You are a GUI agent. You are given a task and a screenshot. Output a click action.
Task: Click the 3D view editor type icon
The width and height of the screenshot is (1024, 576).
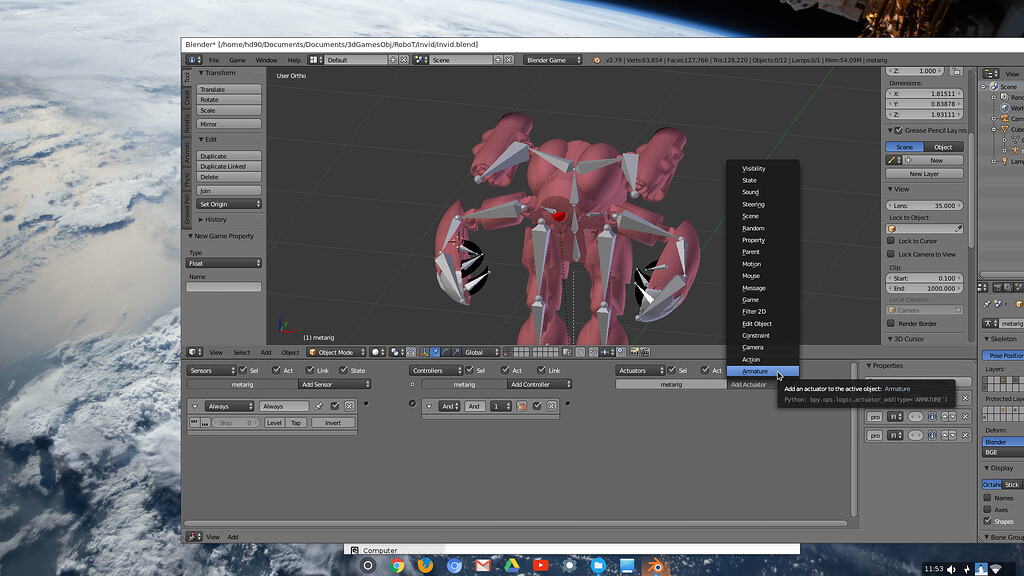pyautogui.click(x=195, y=352)
